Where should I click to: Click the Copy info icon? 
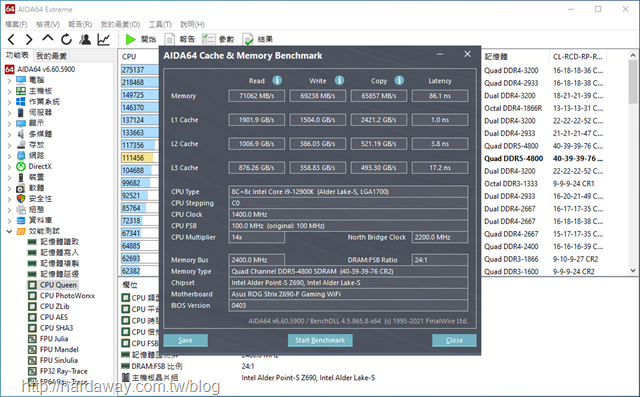399,80
